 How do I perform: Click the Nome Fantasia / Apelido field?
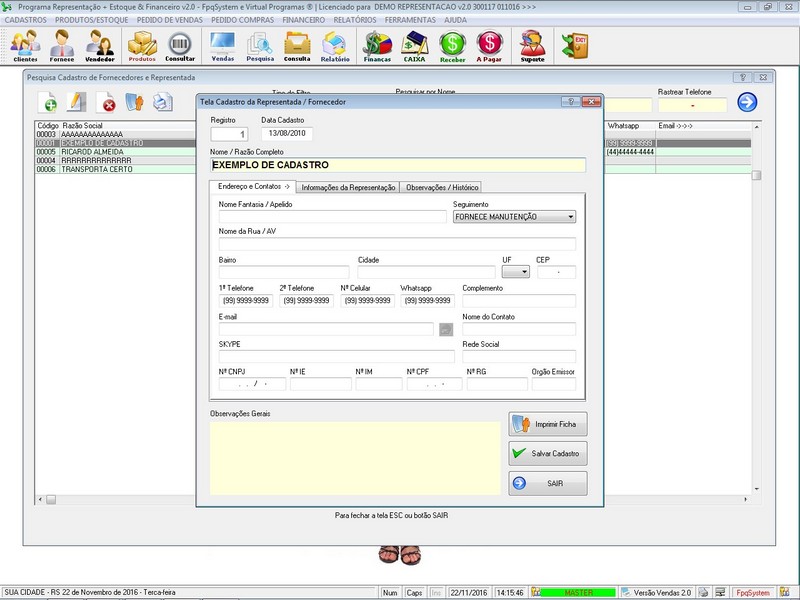tap(333, 216)
